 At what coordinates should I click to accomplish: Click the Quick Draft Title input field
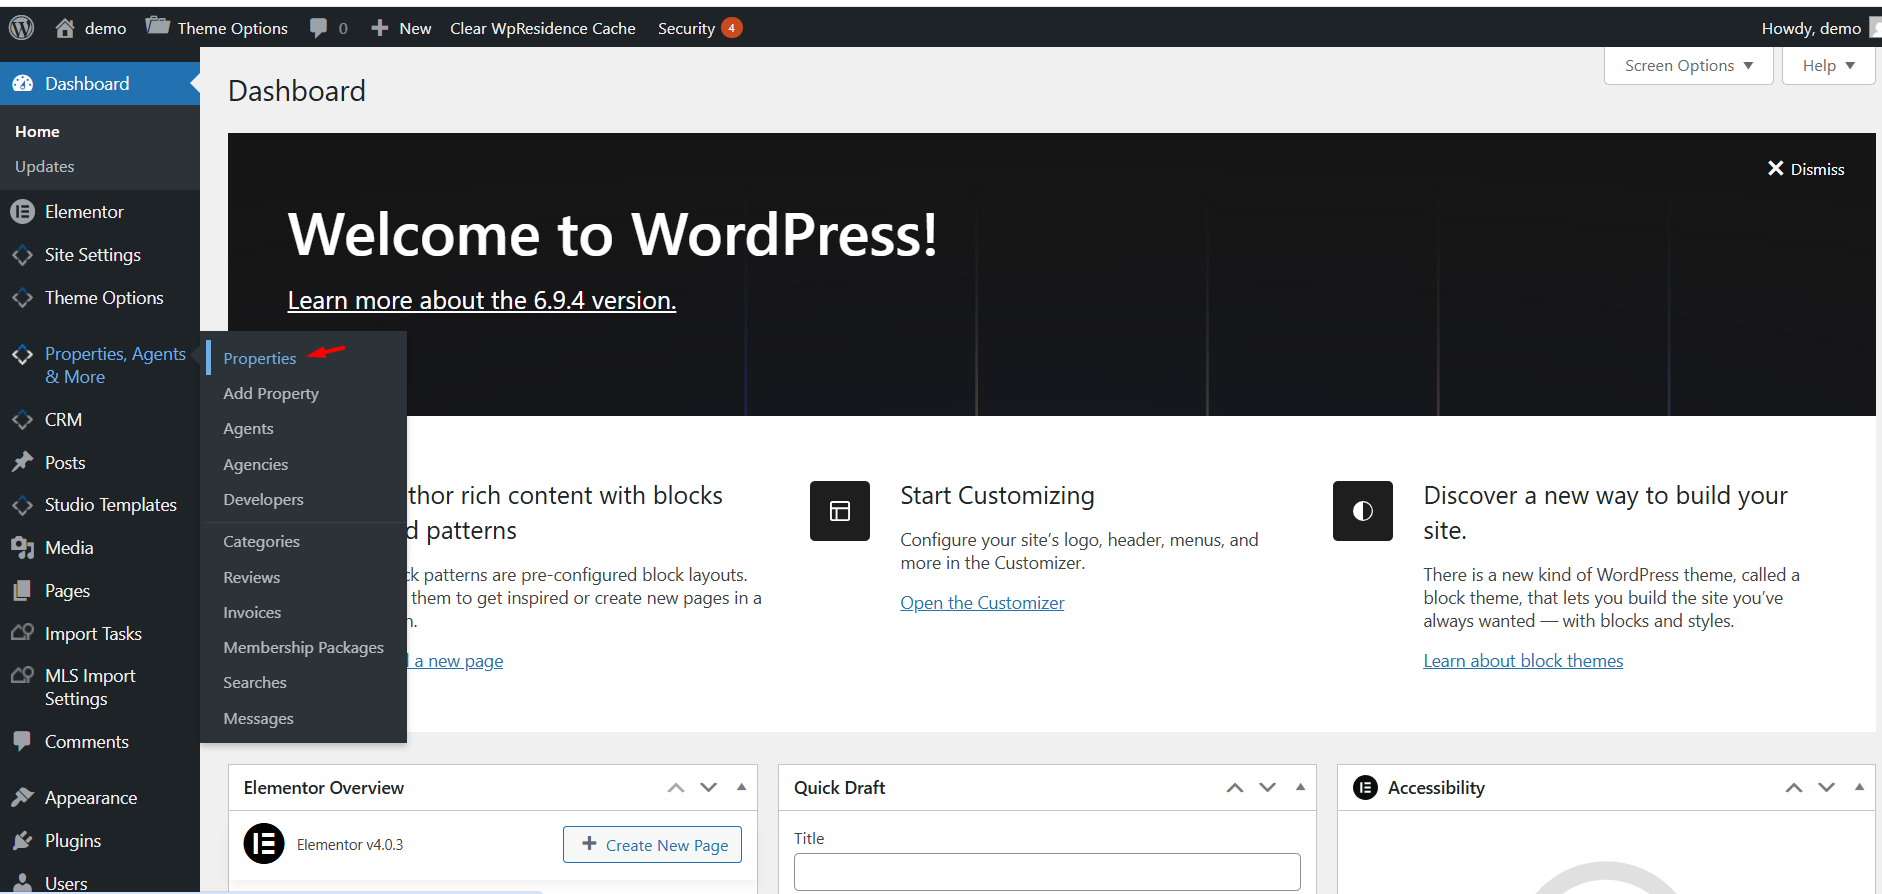click(x=1046, y=871)
